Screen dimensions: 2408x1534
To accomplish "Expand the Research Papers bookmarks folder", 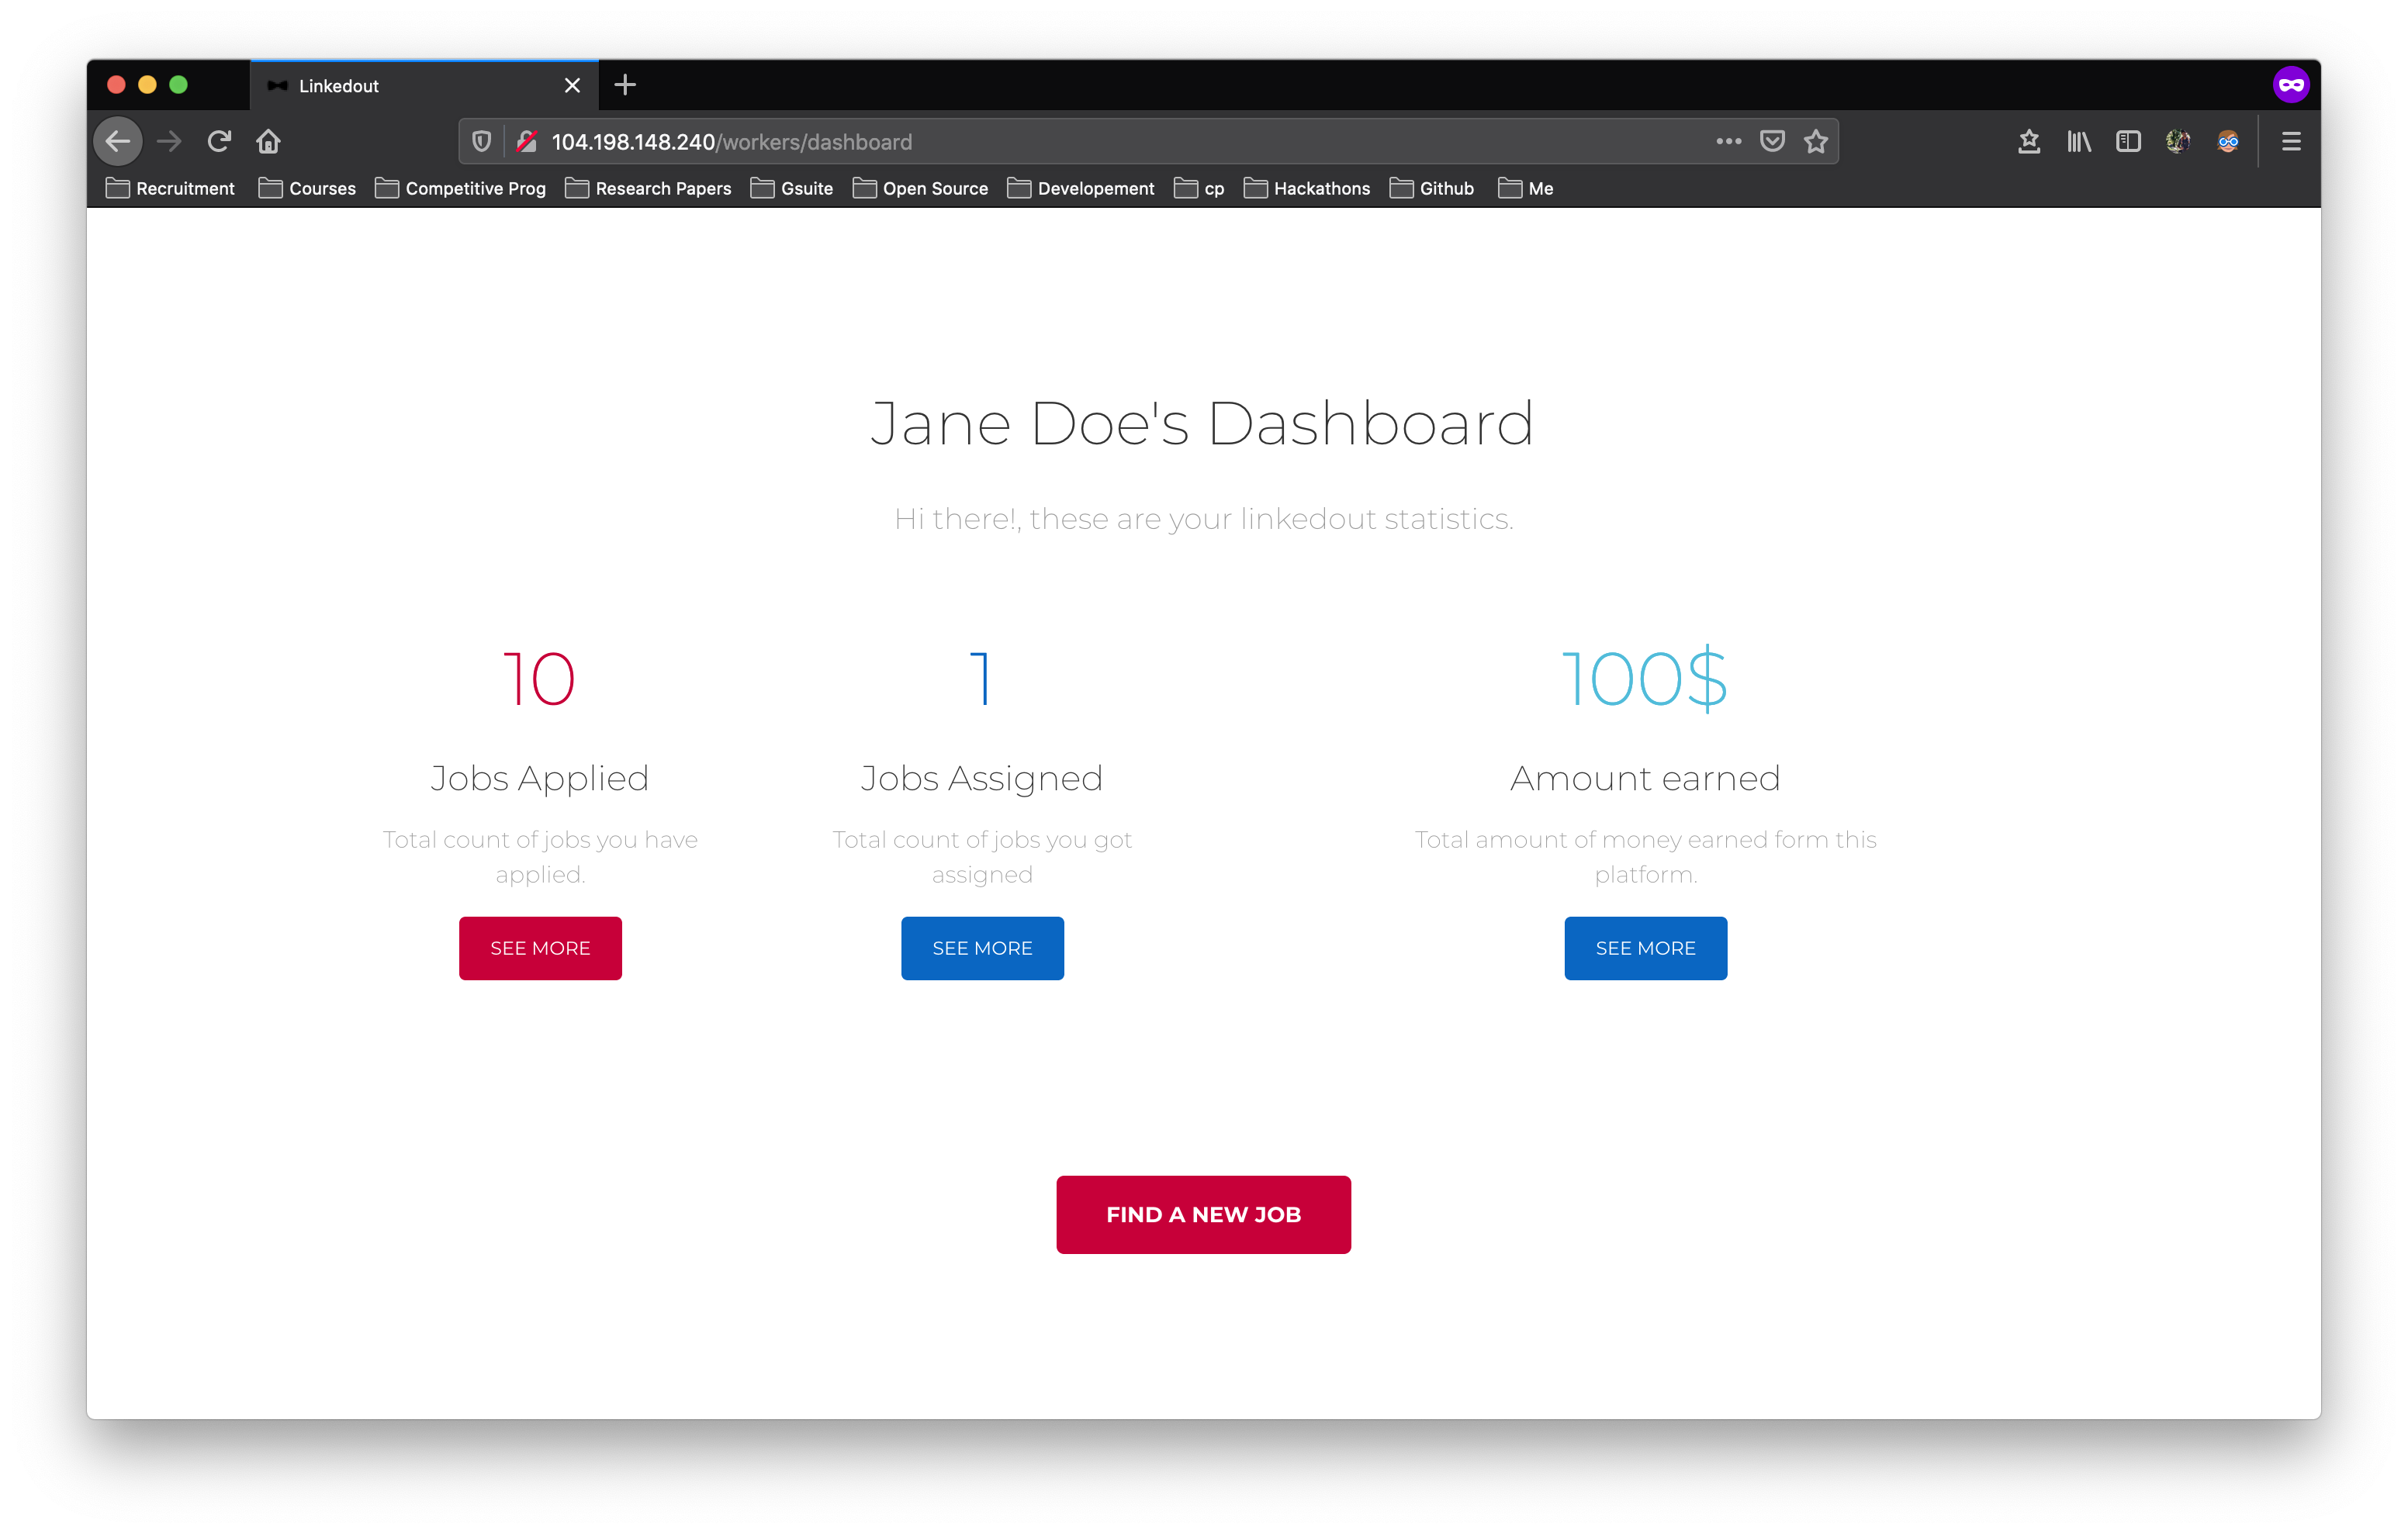I will click(x=648, y=188).
